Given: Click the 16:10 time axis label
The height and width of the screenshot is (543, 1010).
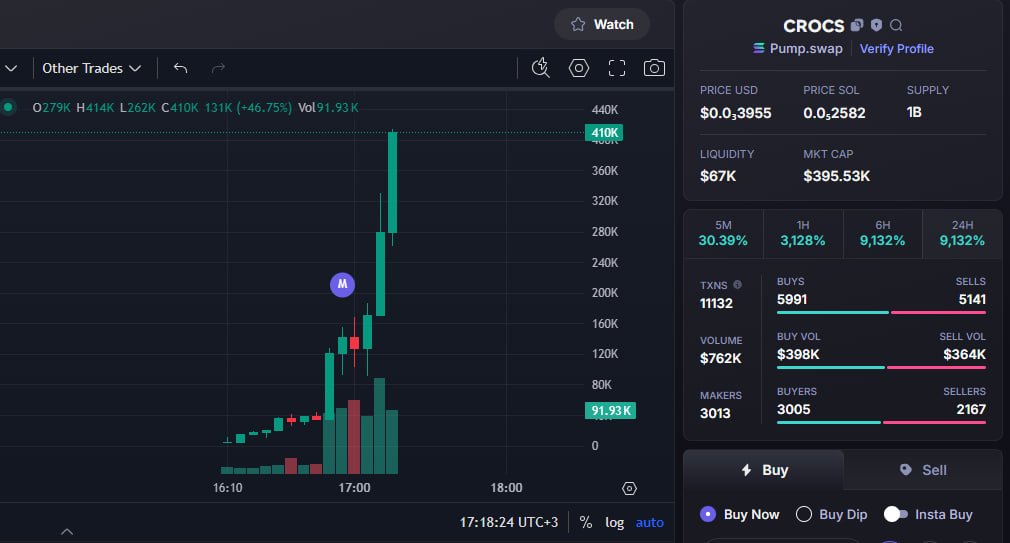Looking at the screenshot, I should coord(227,488).
